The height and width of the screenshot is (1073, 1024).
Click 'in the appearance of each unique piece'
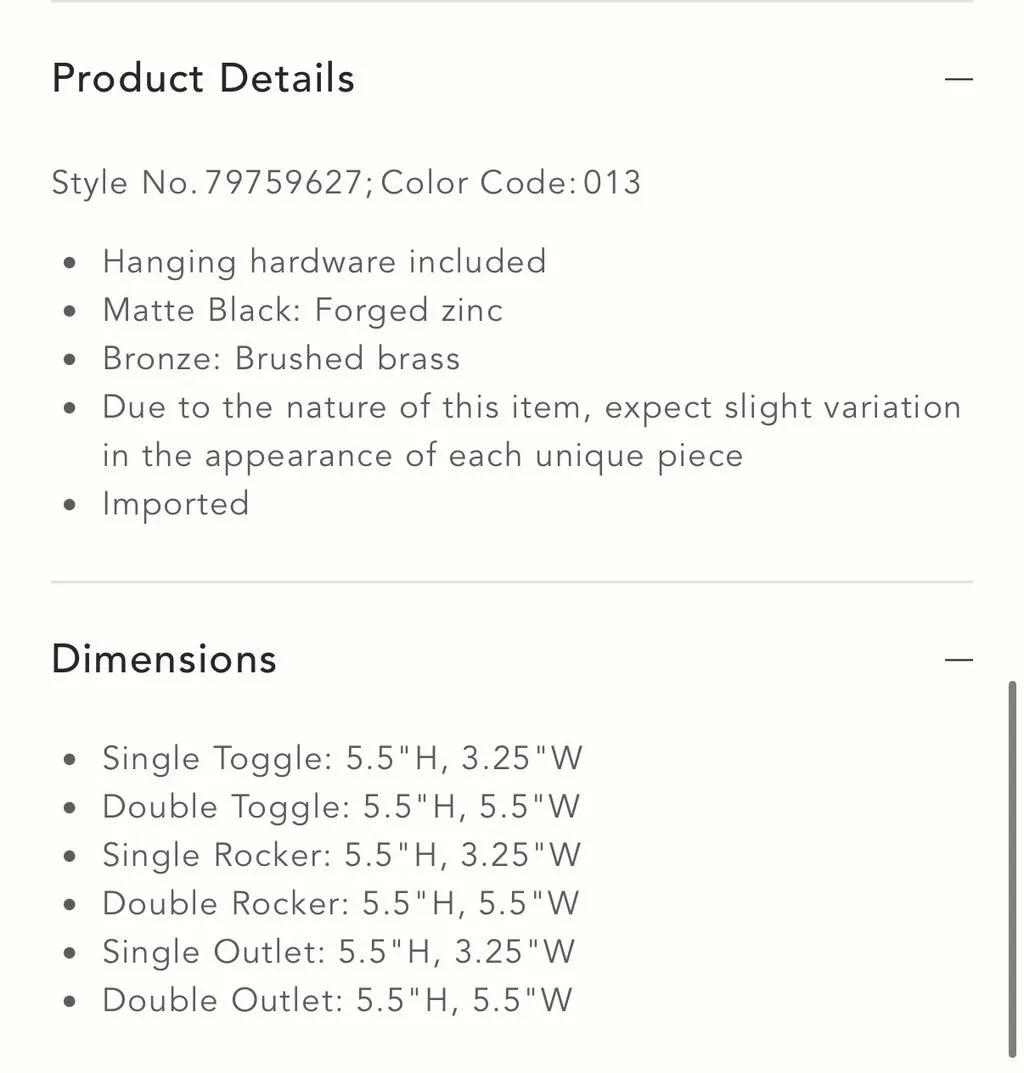click(x=423, y=456)
